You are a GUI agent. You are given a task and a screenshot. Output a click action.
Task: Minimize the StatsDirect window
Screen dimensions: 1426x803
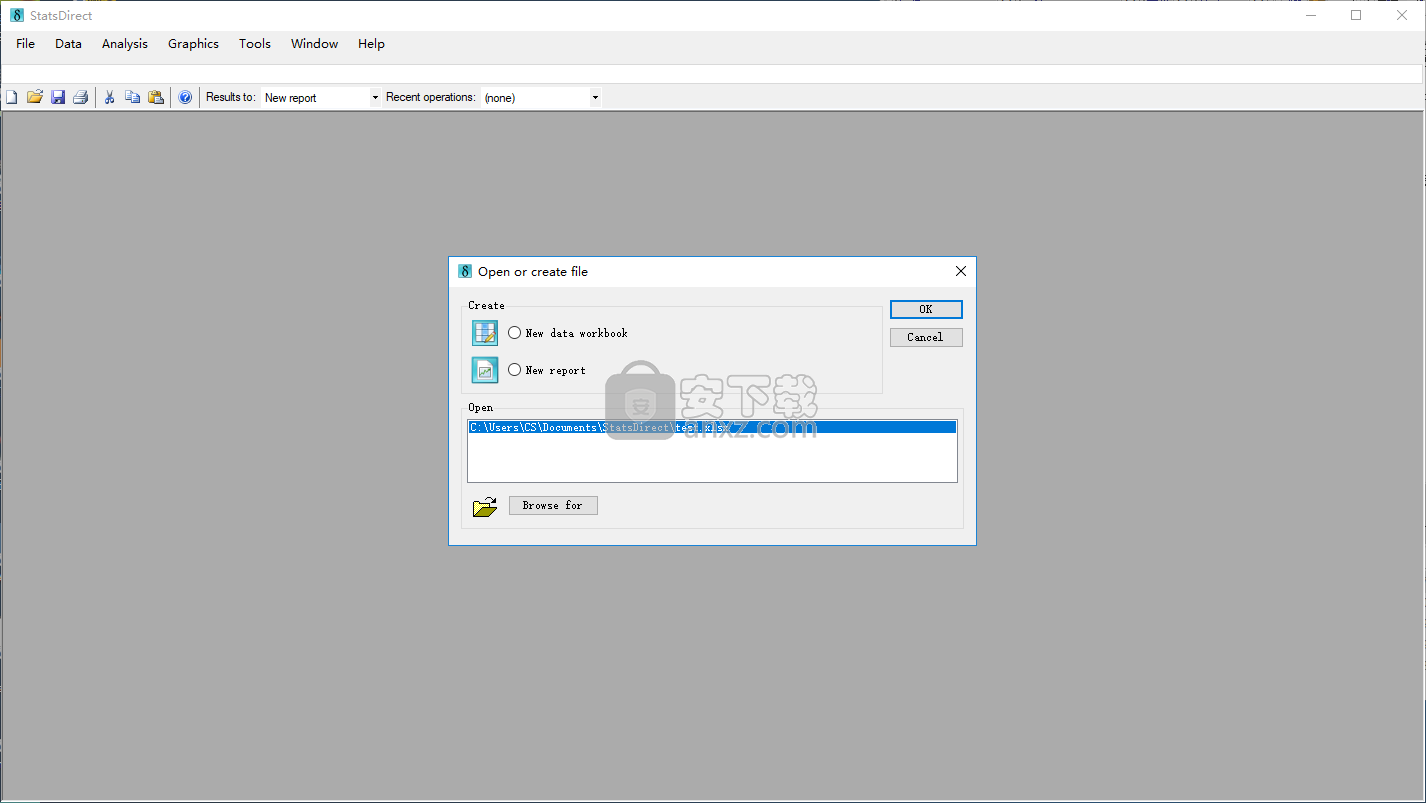point(1311,15)
